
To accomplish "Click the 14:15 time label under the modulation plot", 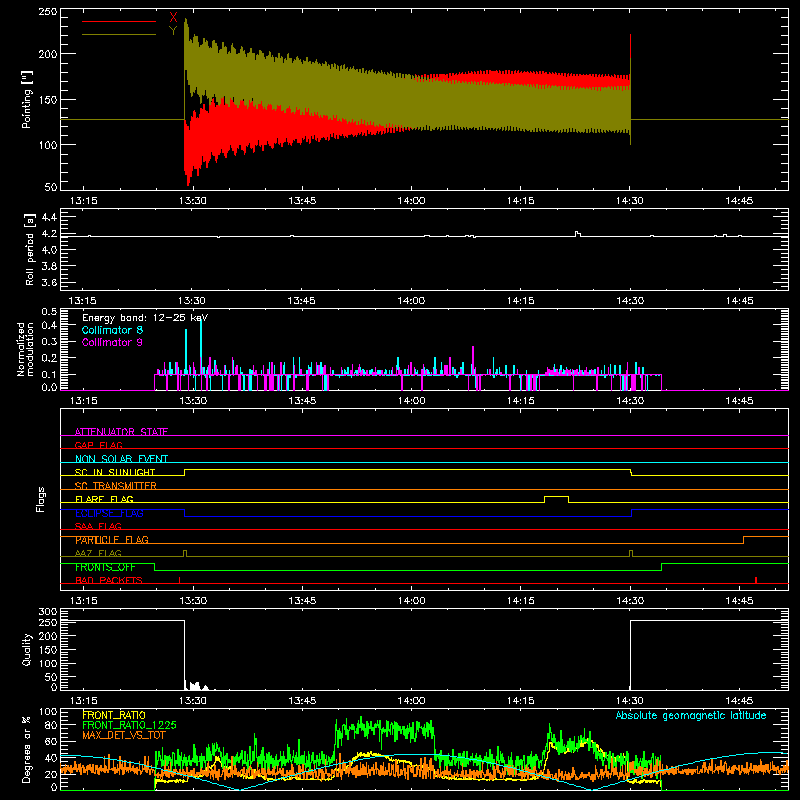I will tap(520, 401).
